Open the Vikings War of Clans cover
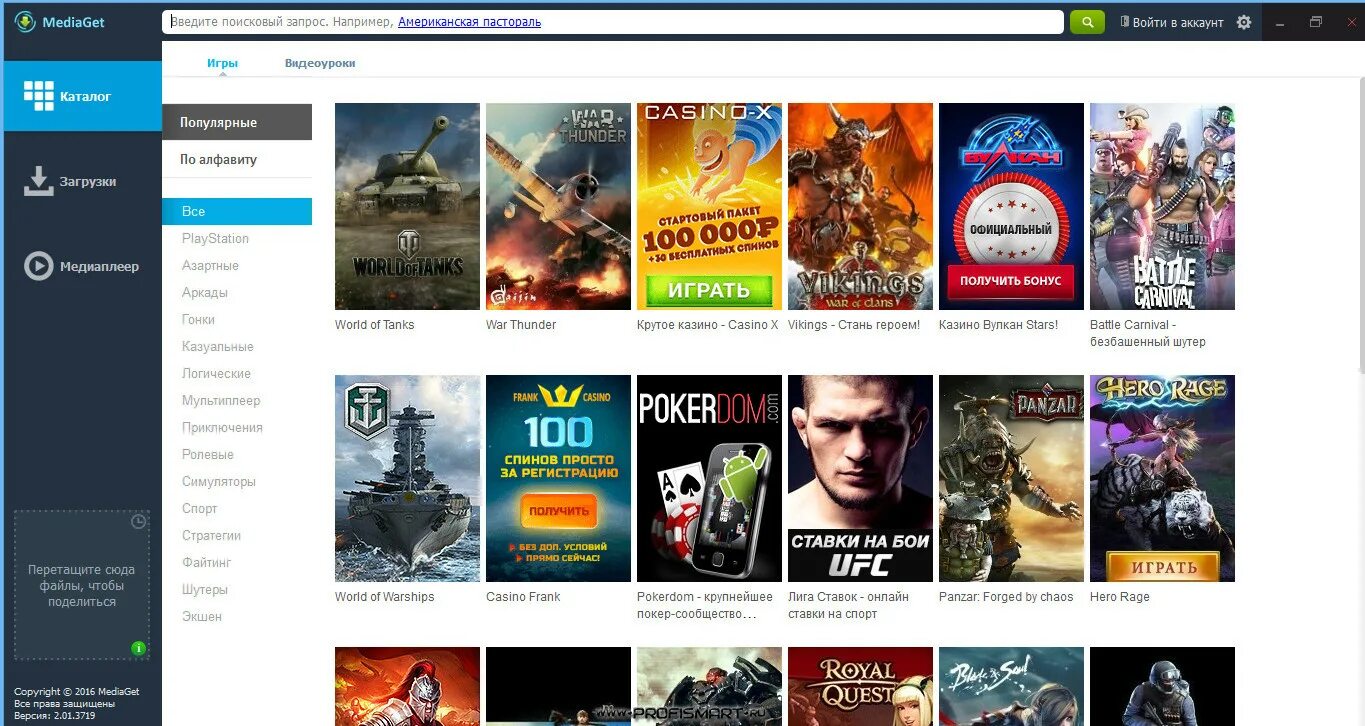The width and height of the screenshot is (1365, 726). click(860, 206)
